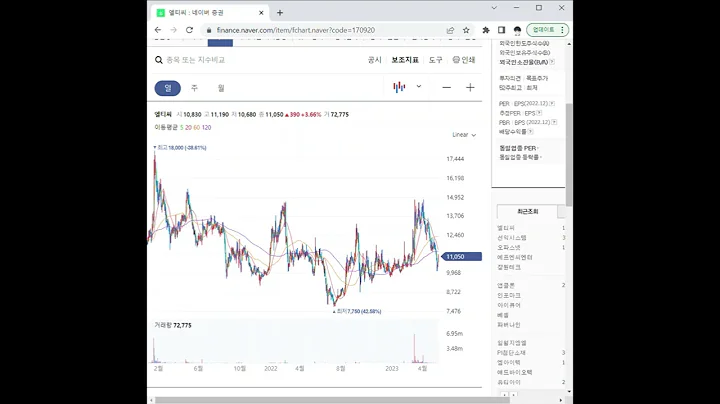
Task: Click help icon next to 배당수익률
Action: (x=530, y=132)
